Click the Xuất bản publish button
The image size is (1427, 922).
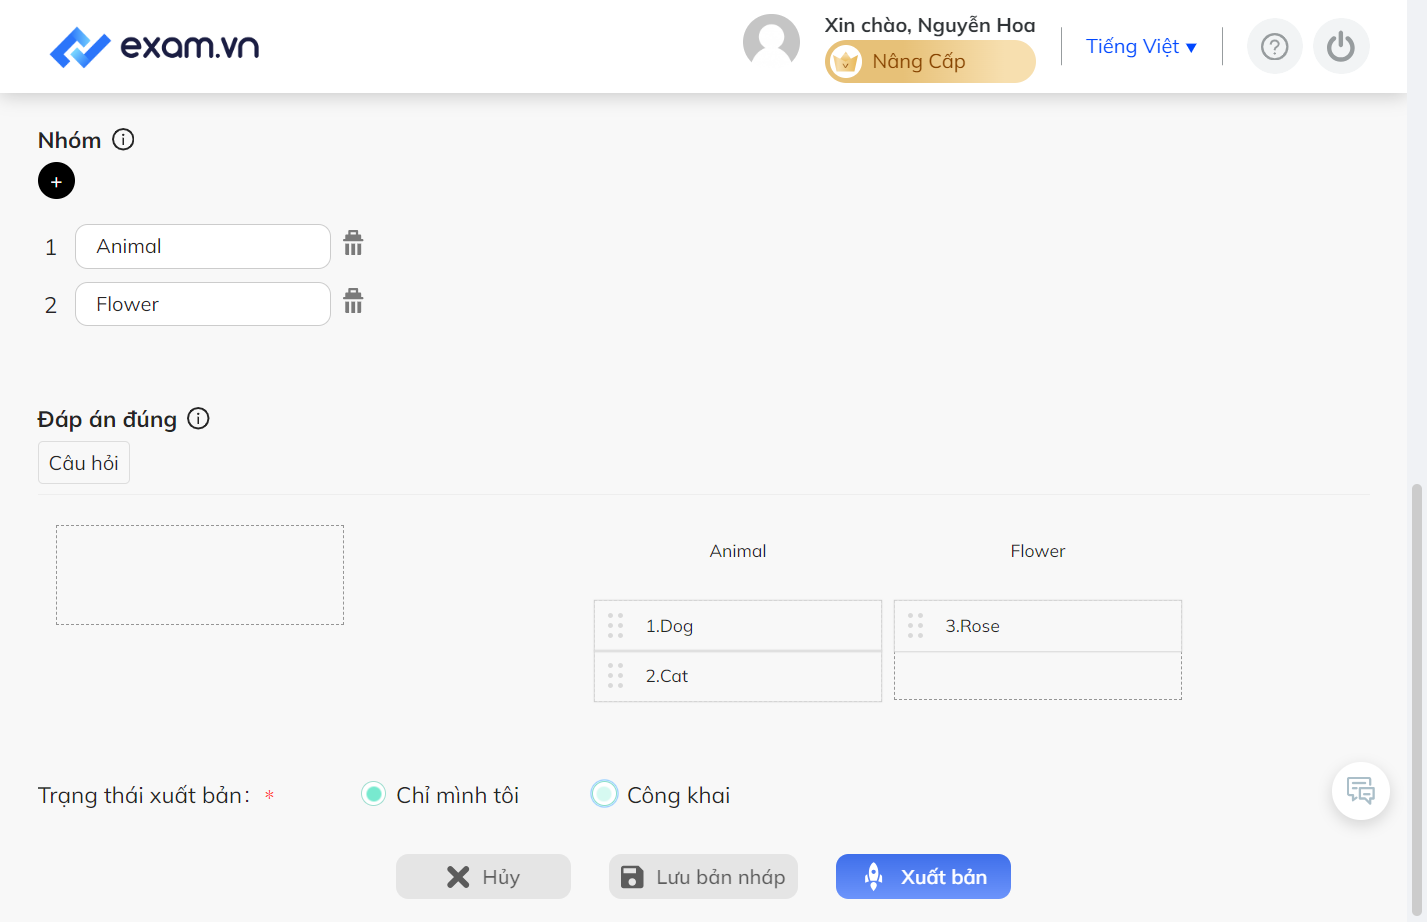pos(923,876)
